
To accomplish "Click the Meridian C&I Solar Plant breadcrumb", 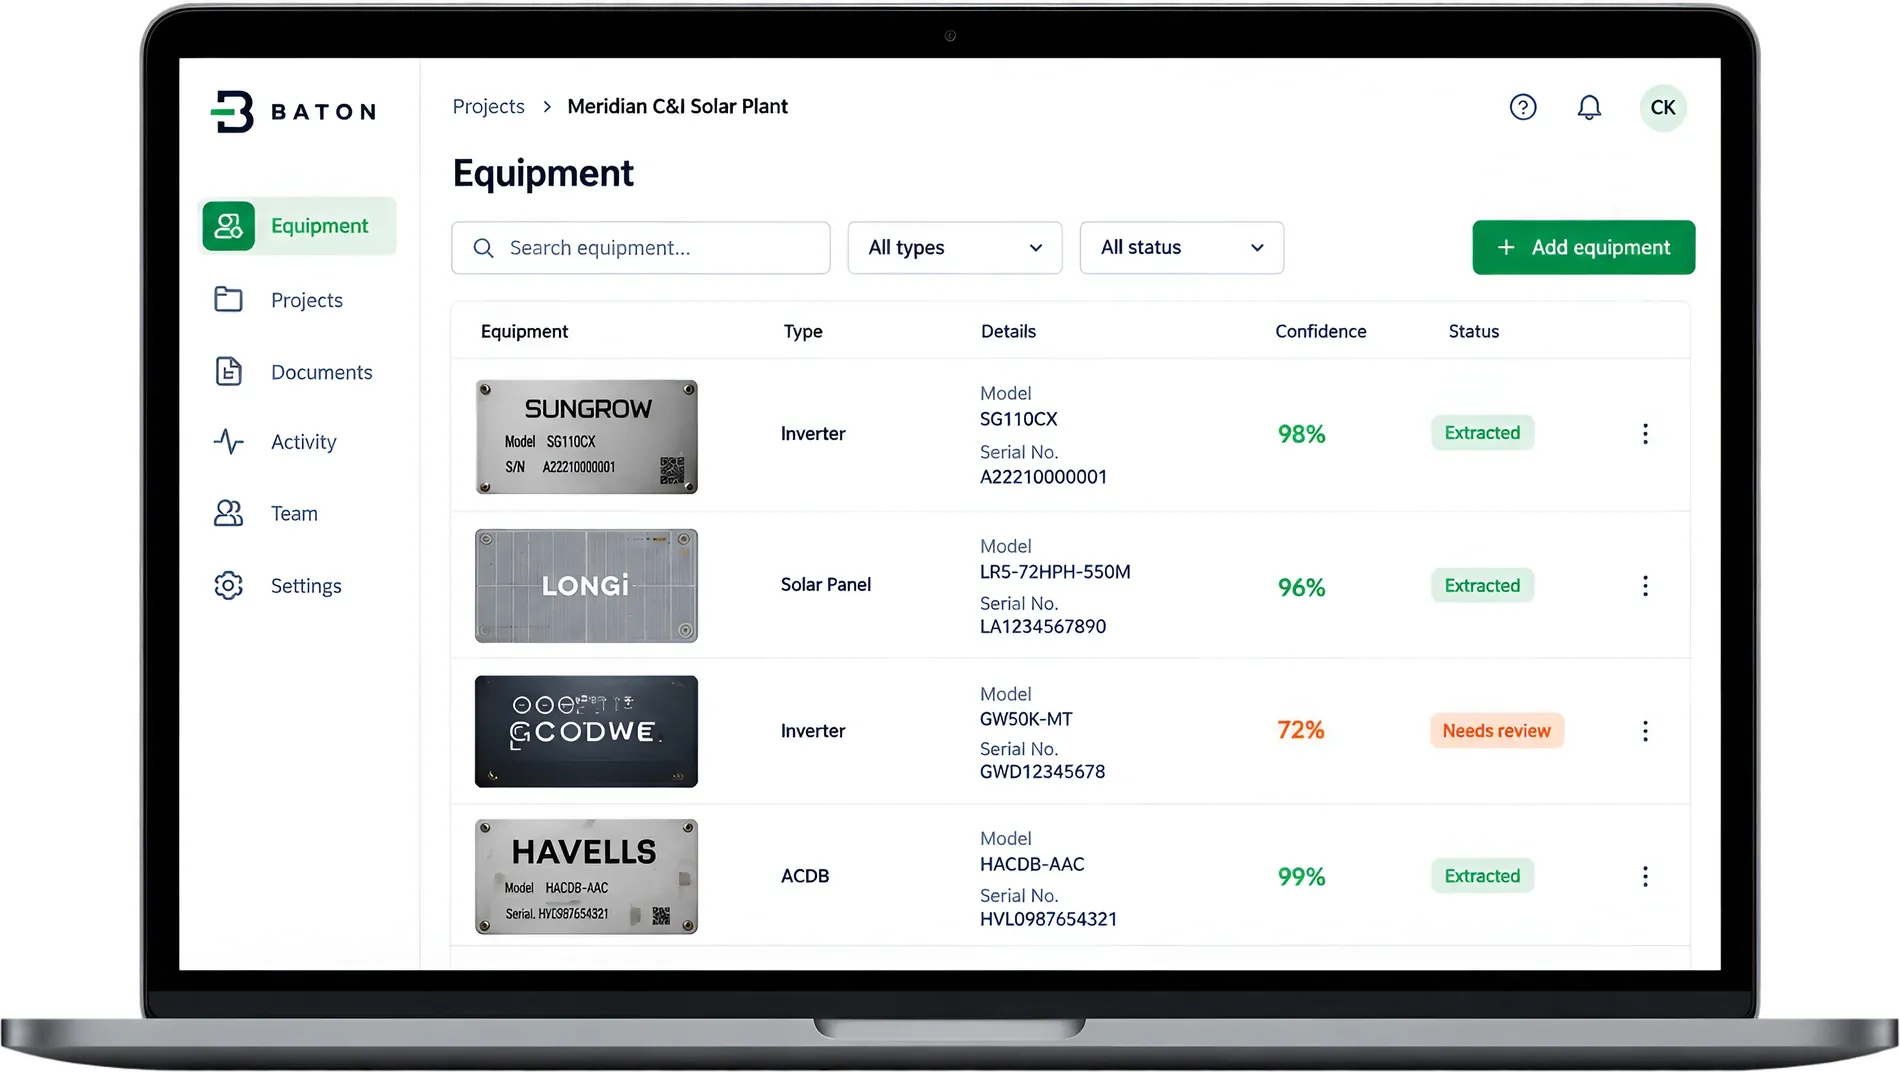I will [677, 106].
